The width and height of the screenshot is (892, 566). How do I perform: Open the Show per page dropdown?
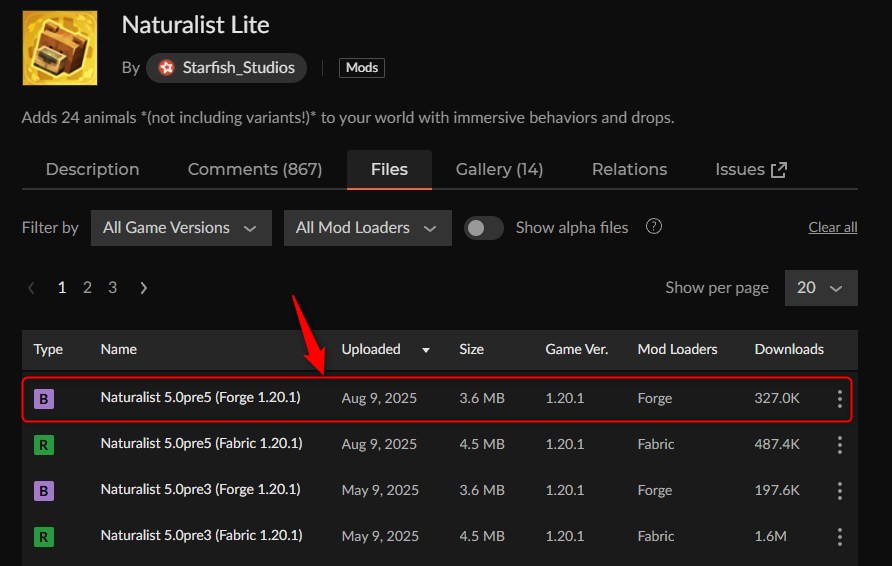click(820, 288)
